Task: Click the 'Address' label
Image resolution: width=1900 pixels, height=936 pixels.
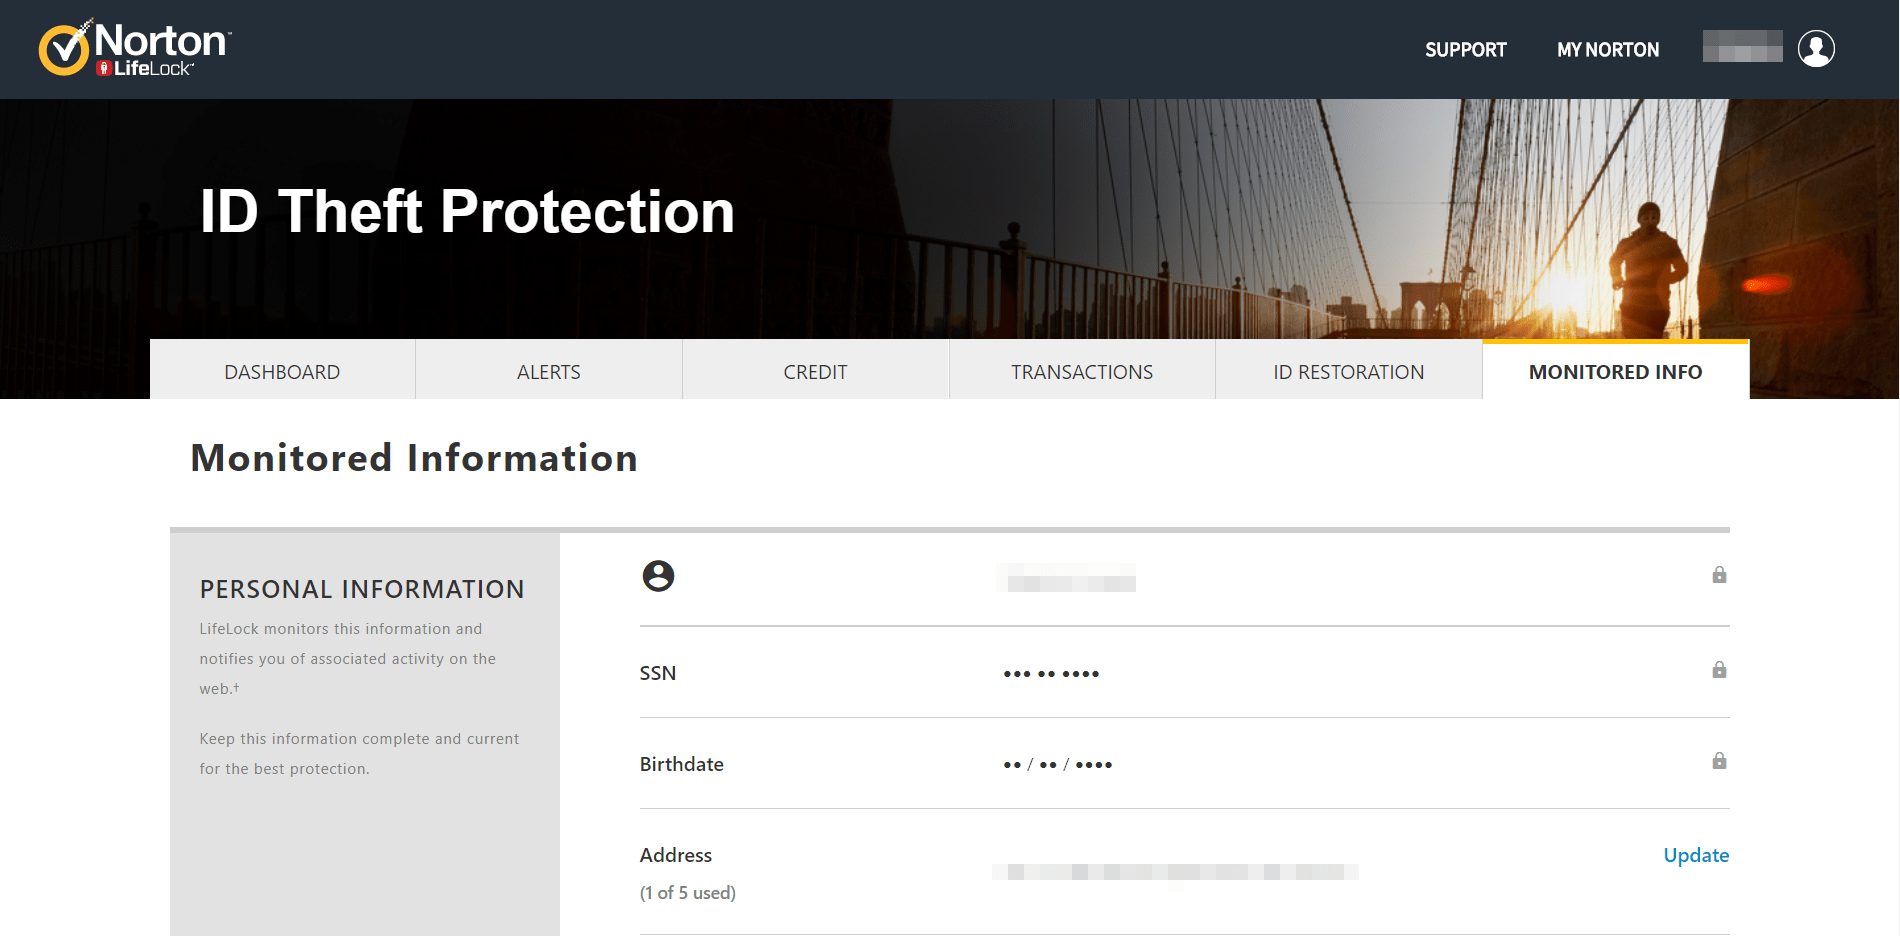Action: (676, 855)
